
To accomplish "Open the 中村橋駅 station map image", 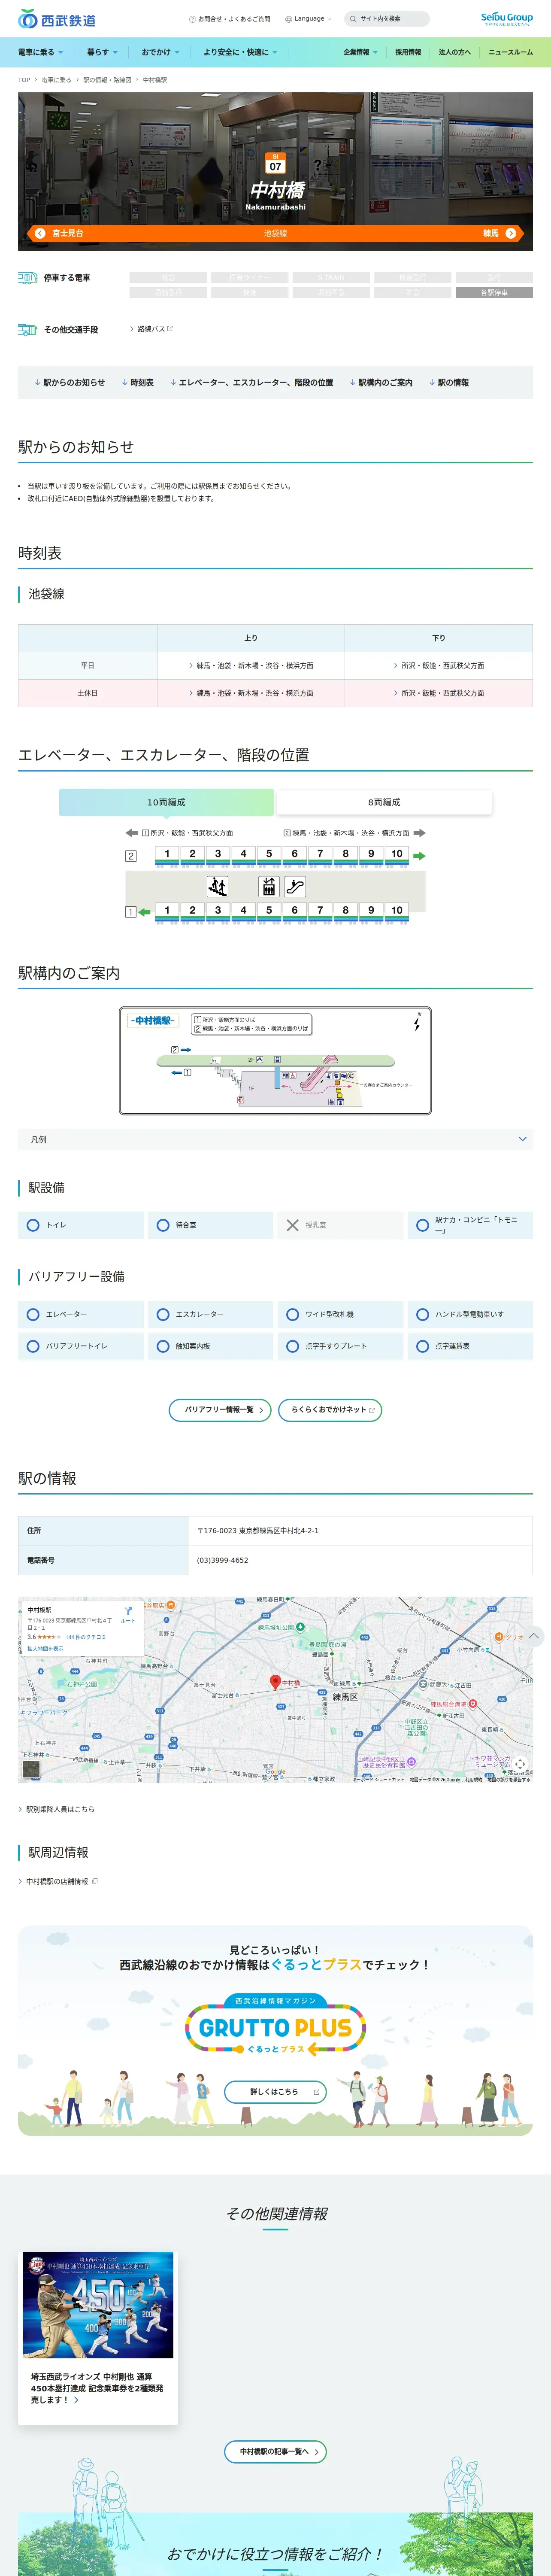I will coord(275,1060).
